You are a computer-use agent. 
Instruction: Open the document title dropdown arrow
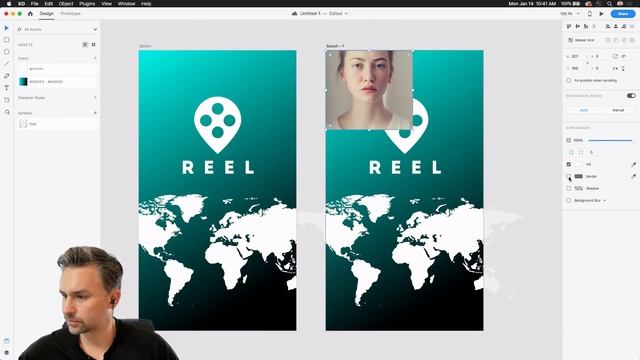(347, 13)
